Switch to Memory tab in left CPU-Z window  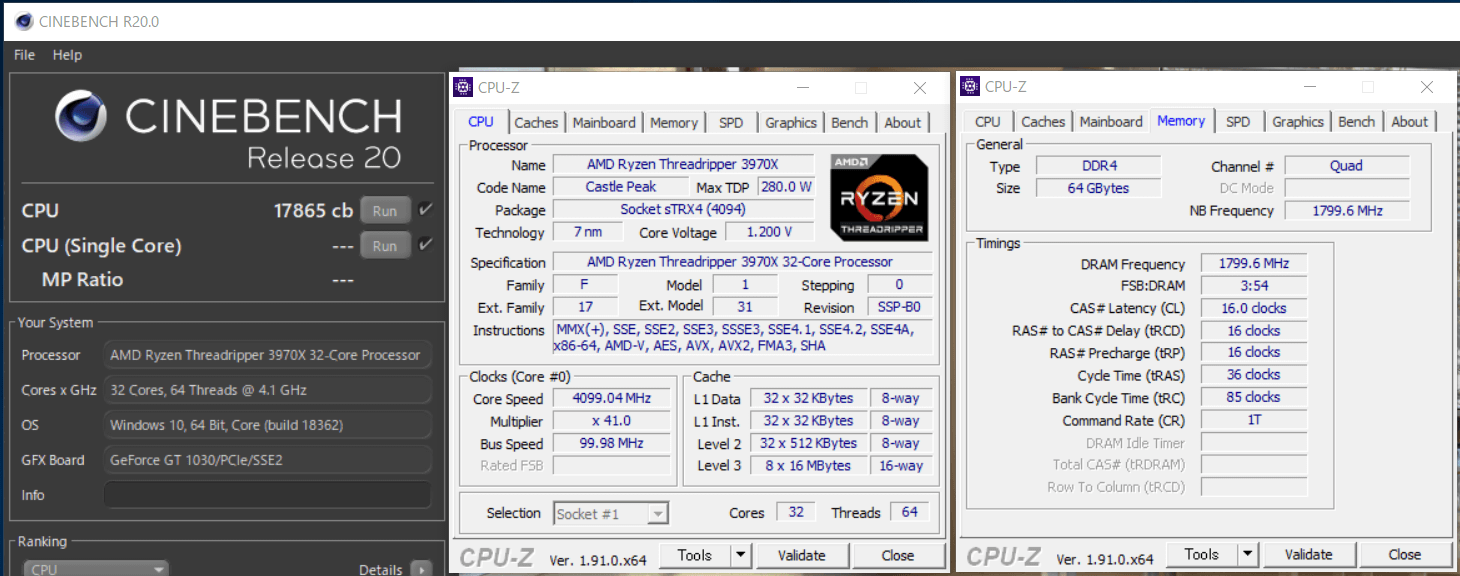coord(674,123)
